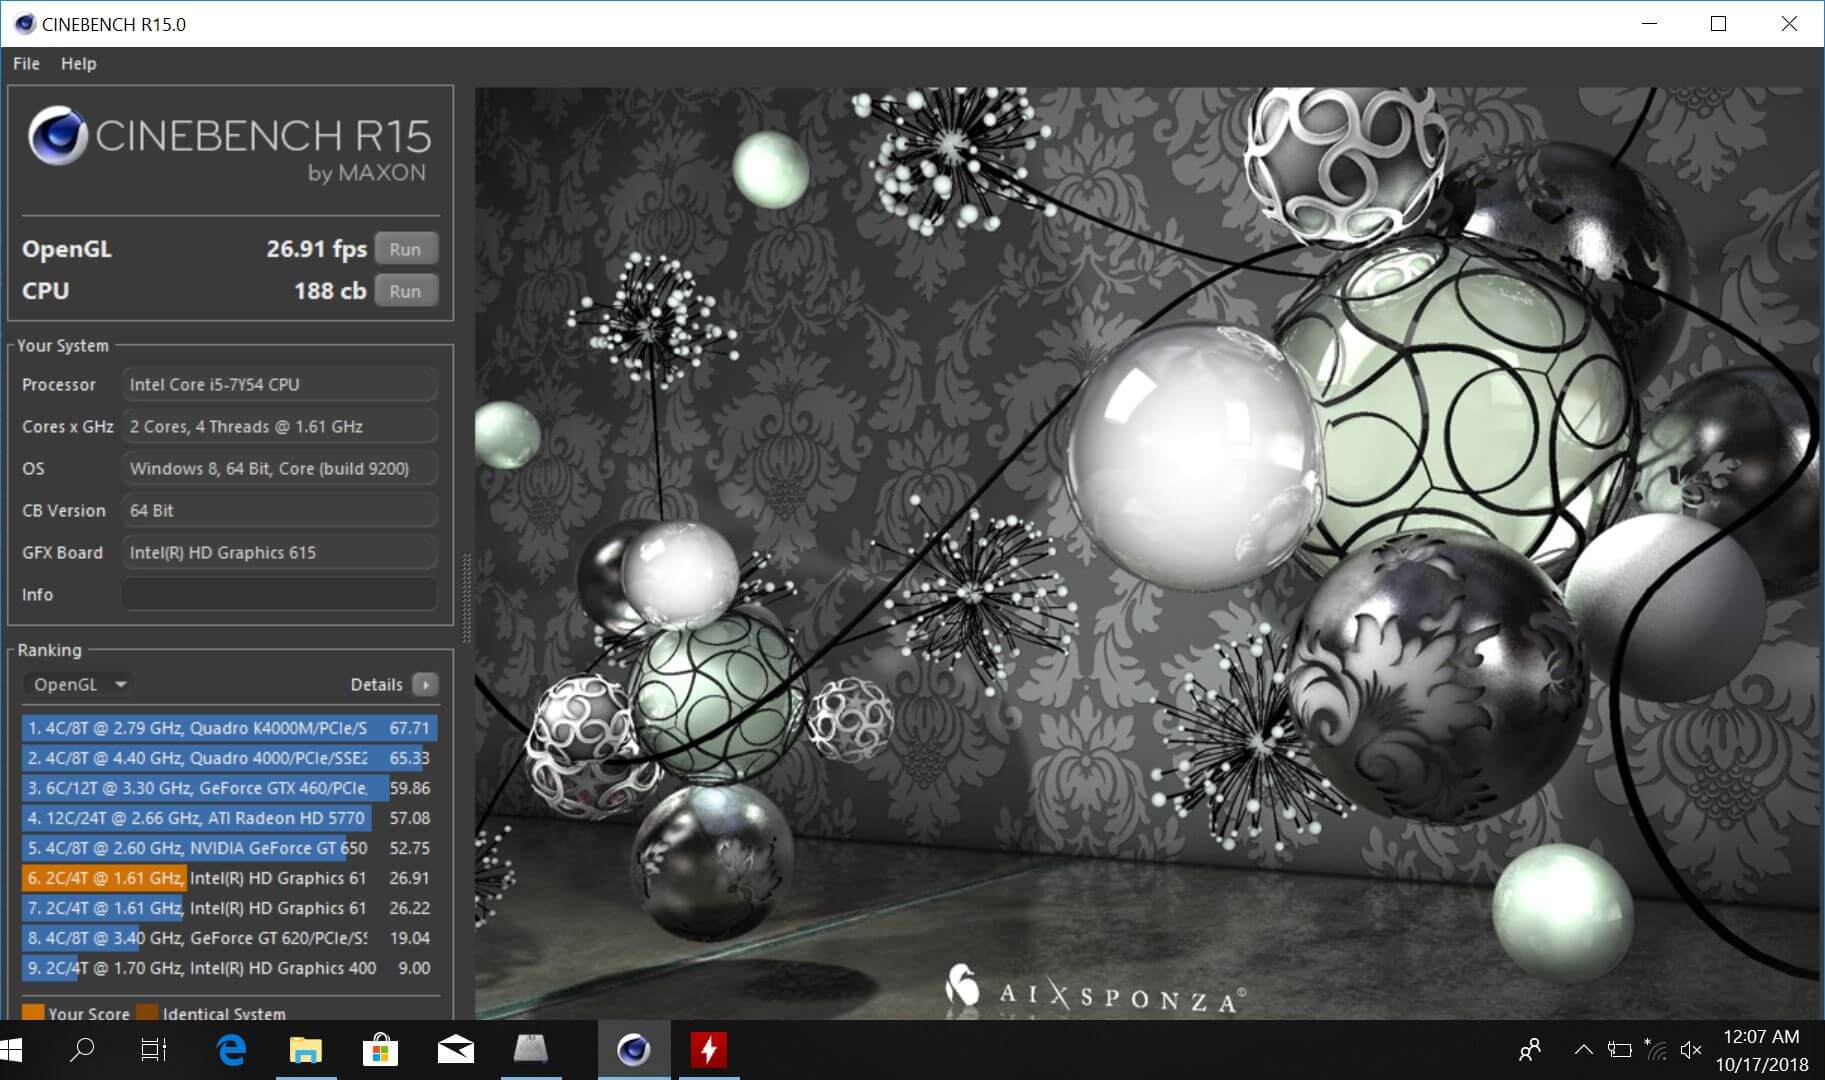Viewport: 1825px width, 1080px height.
Task: Select the orange 2C/4T 26.91 ranking row
Action: pos(229,878)
